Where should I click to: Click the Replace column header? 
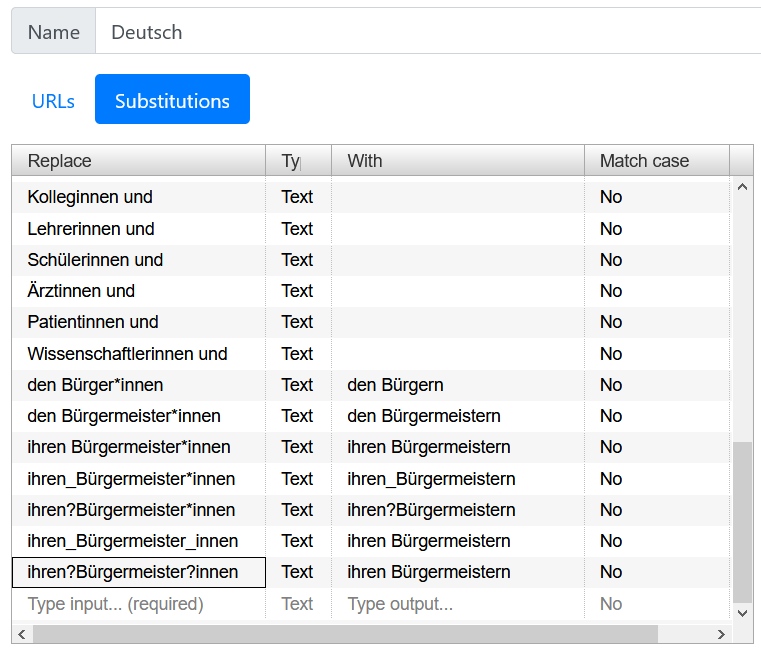(x=138, y=161)
